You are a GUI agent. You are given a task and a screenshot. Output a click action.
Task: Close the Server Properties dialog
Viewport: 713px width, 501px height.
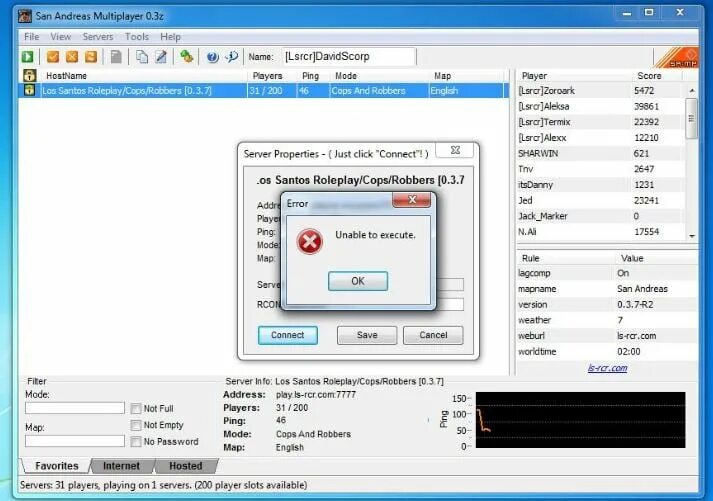pyautogui.click(x=455, y=150)
